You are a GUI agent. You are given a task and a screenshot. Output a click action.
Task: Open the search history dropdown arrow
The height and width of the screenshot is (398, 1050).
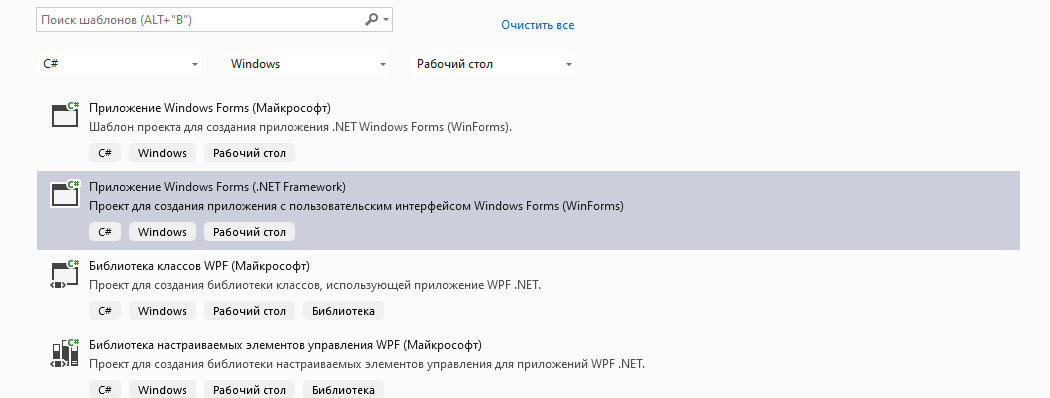click(x=386, y=20)
